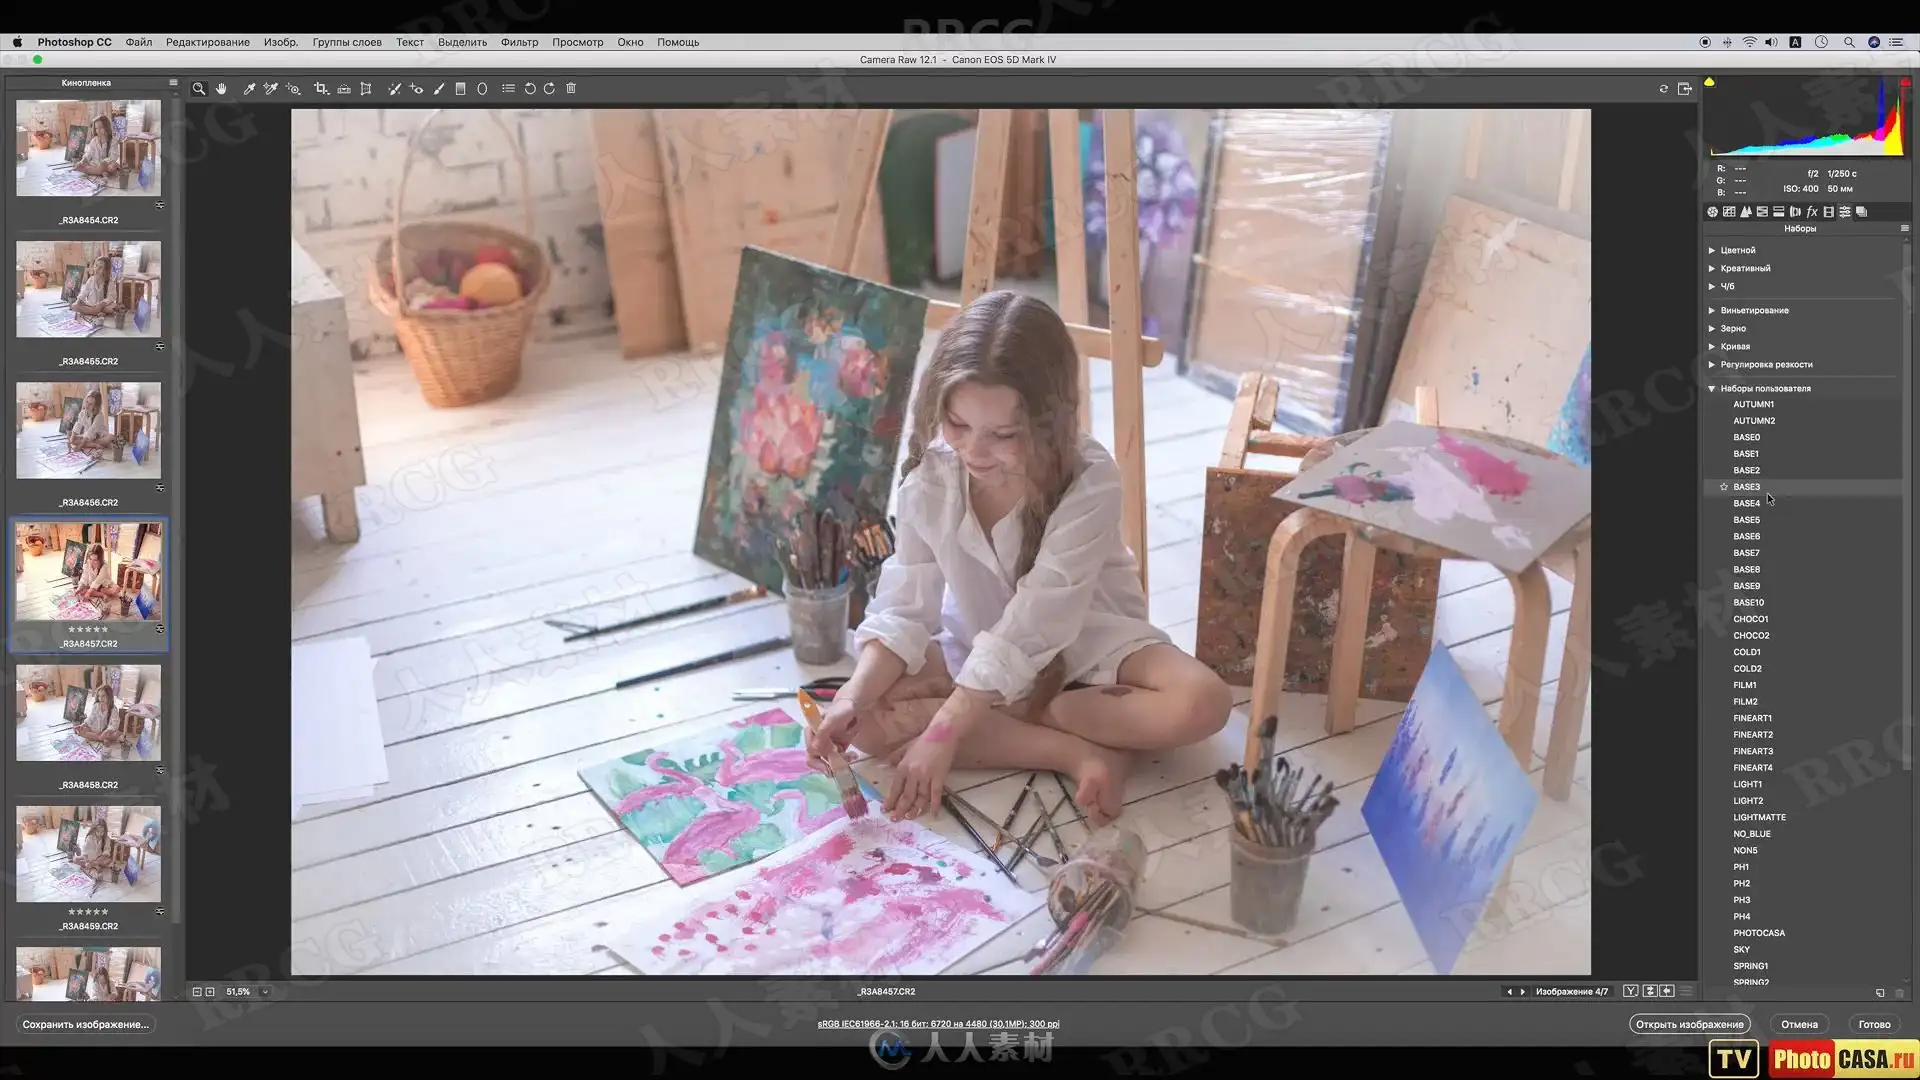
Task: Select the White Balance eyedropper tool
Action: click(x=249, y=89)
